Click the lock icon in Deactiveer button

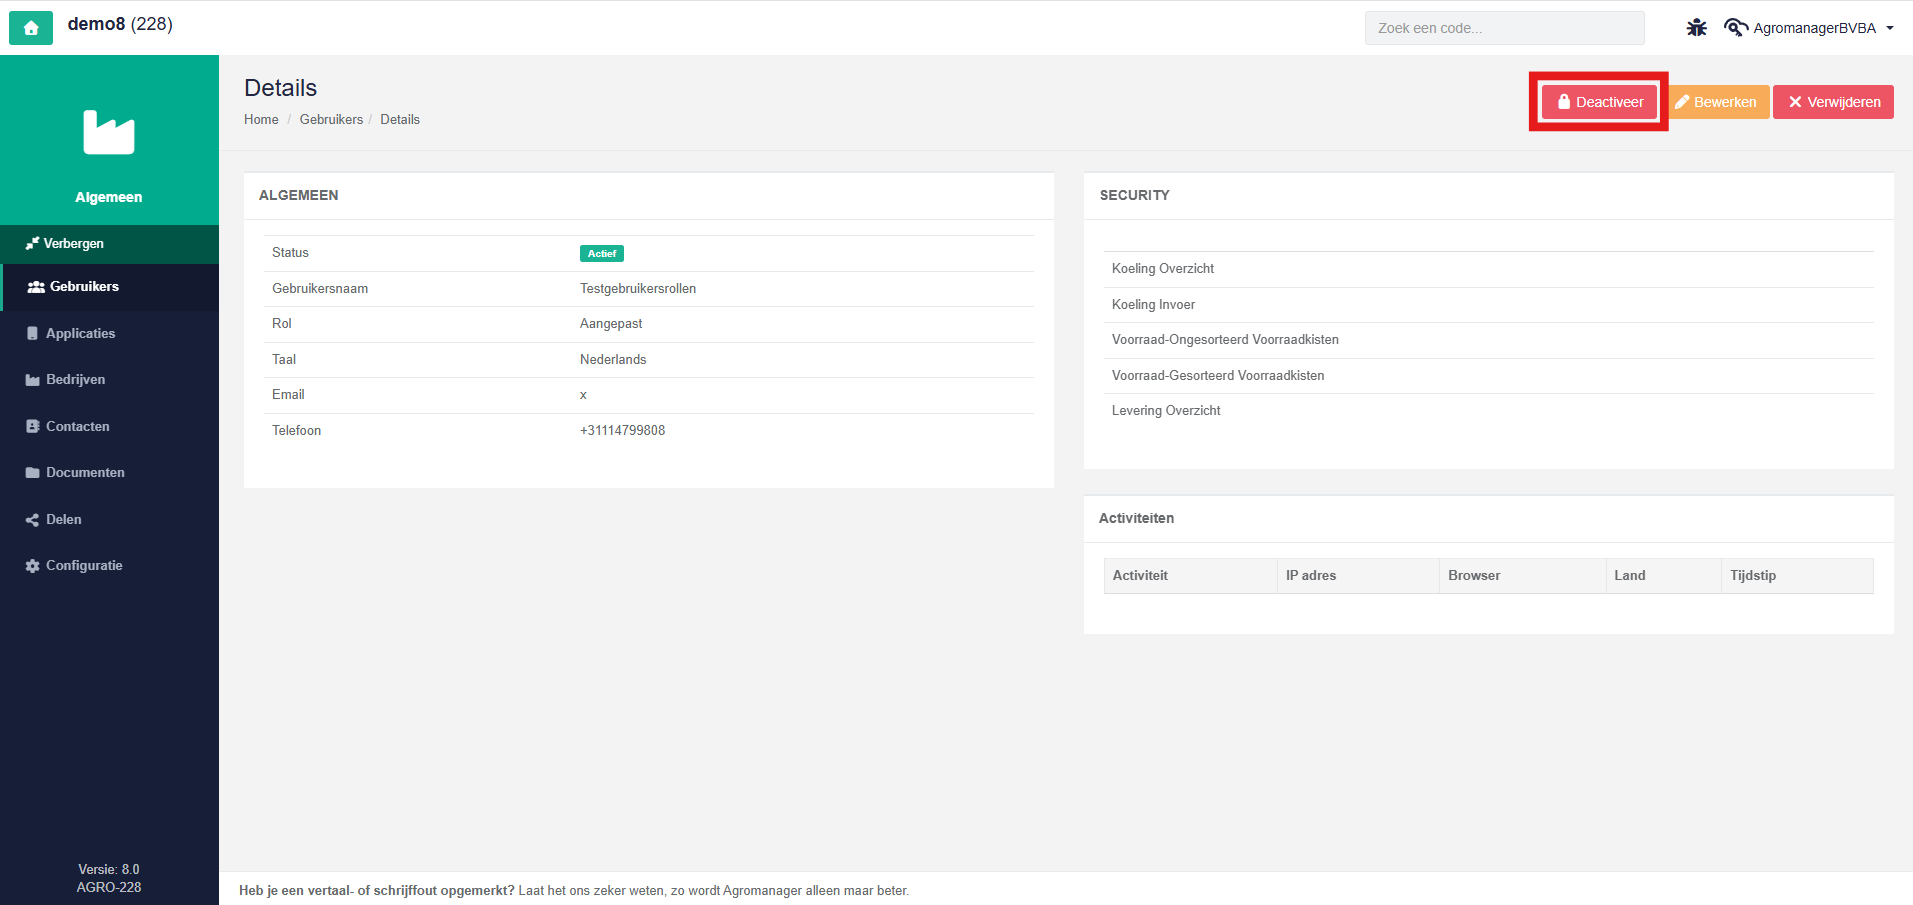tap(1564, 102)
